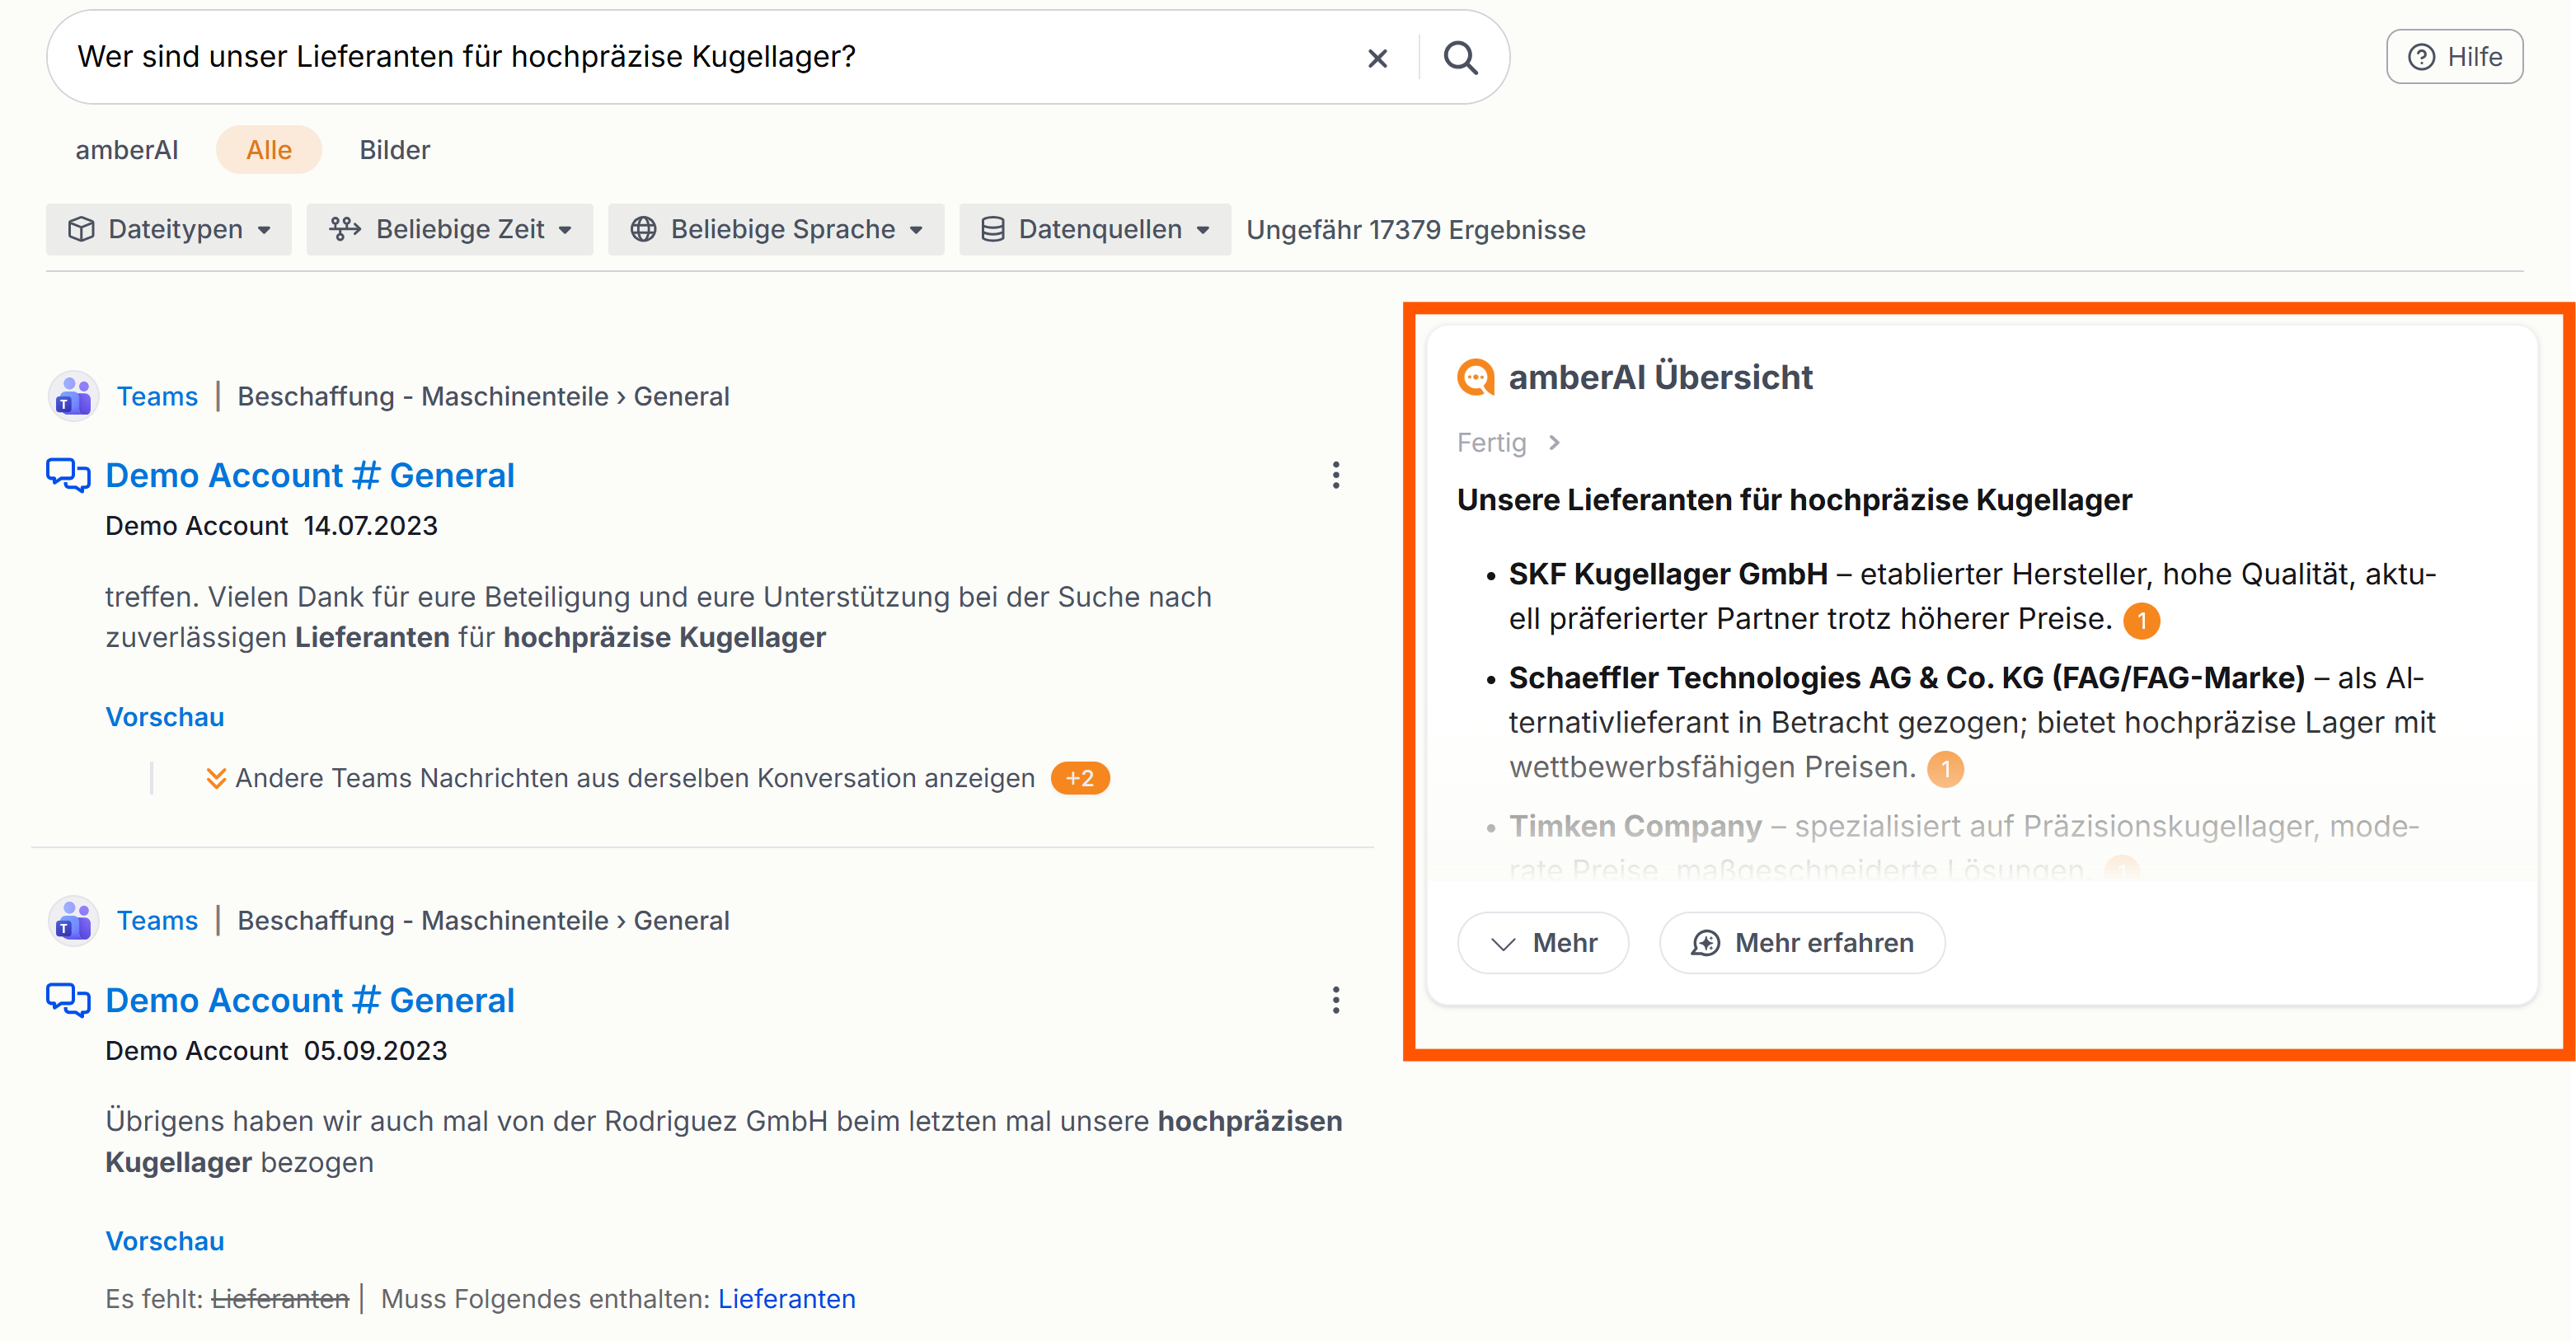Viewport: 2576px width, 1341px height.
Task: Open the three-dot menu for the 05.09.2023 result
Action: click(x=1336, y=1000)
